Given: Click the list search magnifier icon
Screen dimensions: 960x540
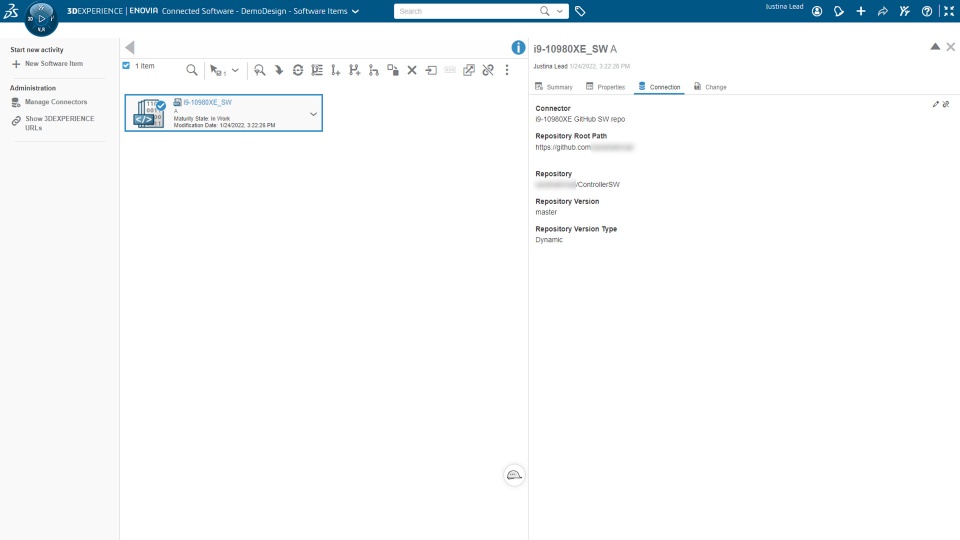Looking at the screenshot, I should [192, 70].
